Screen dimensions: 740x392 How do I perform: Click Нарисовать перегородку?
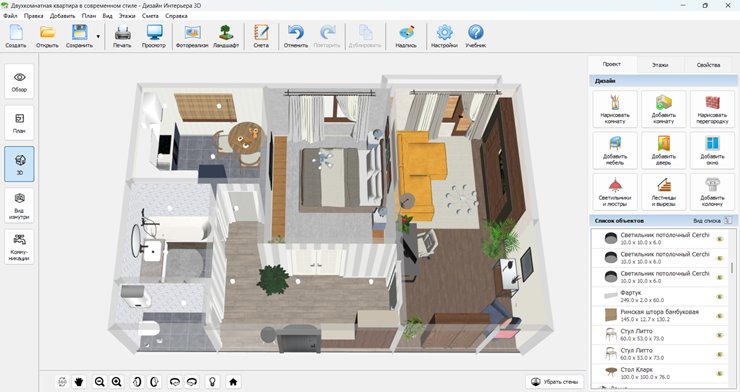(x=712, y=109)
